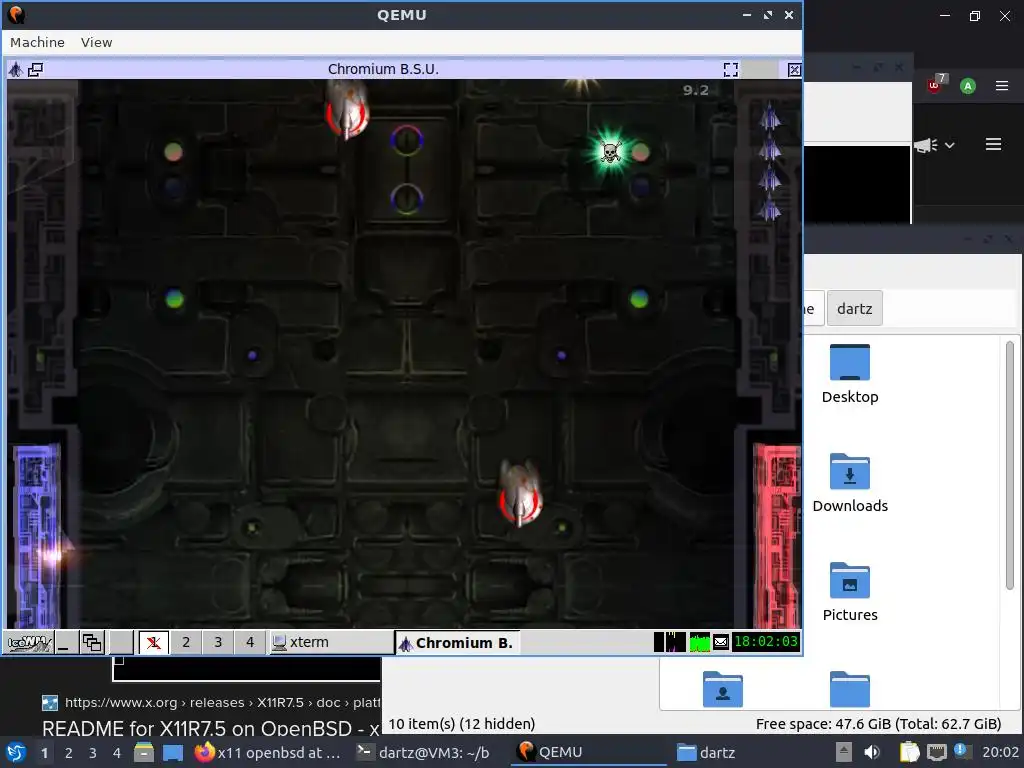This screenshot has width=1024, height=768.
Task: Switch to IceWM workspace 4
Action: pos(250,643)
